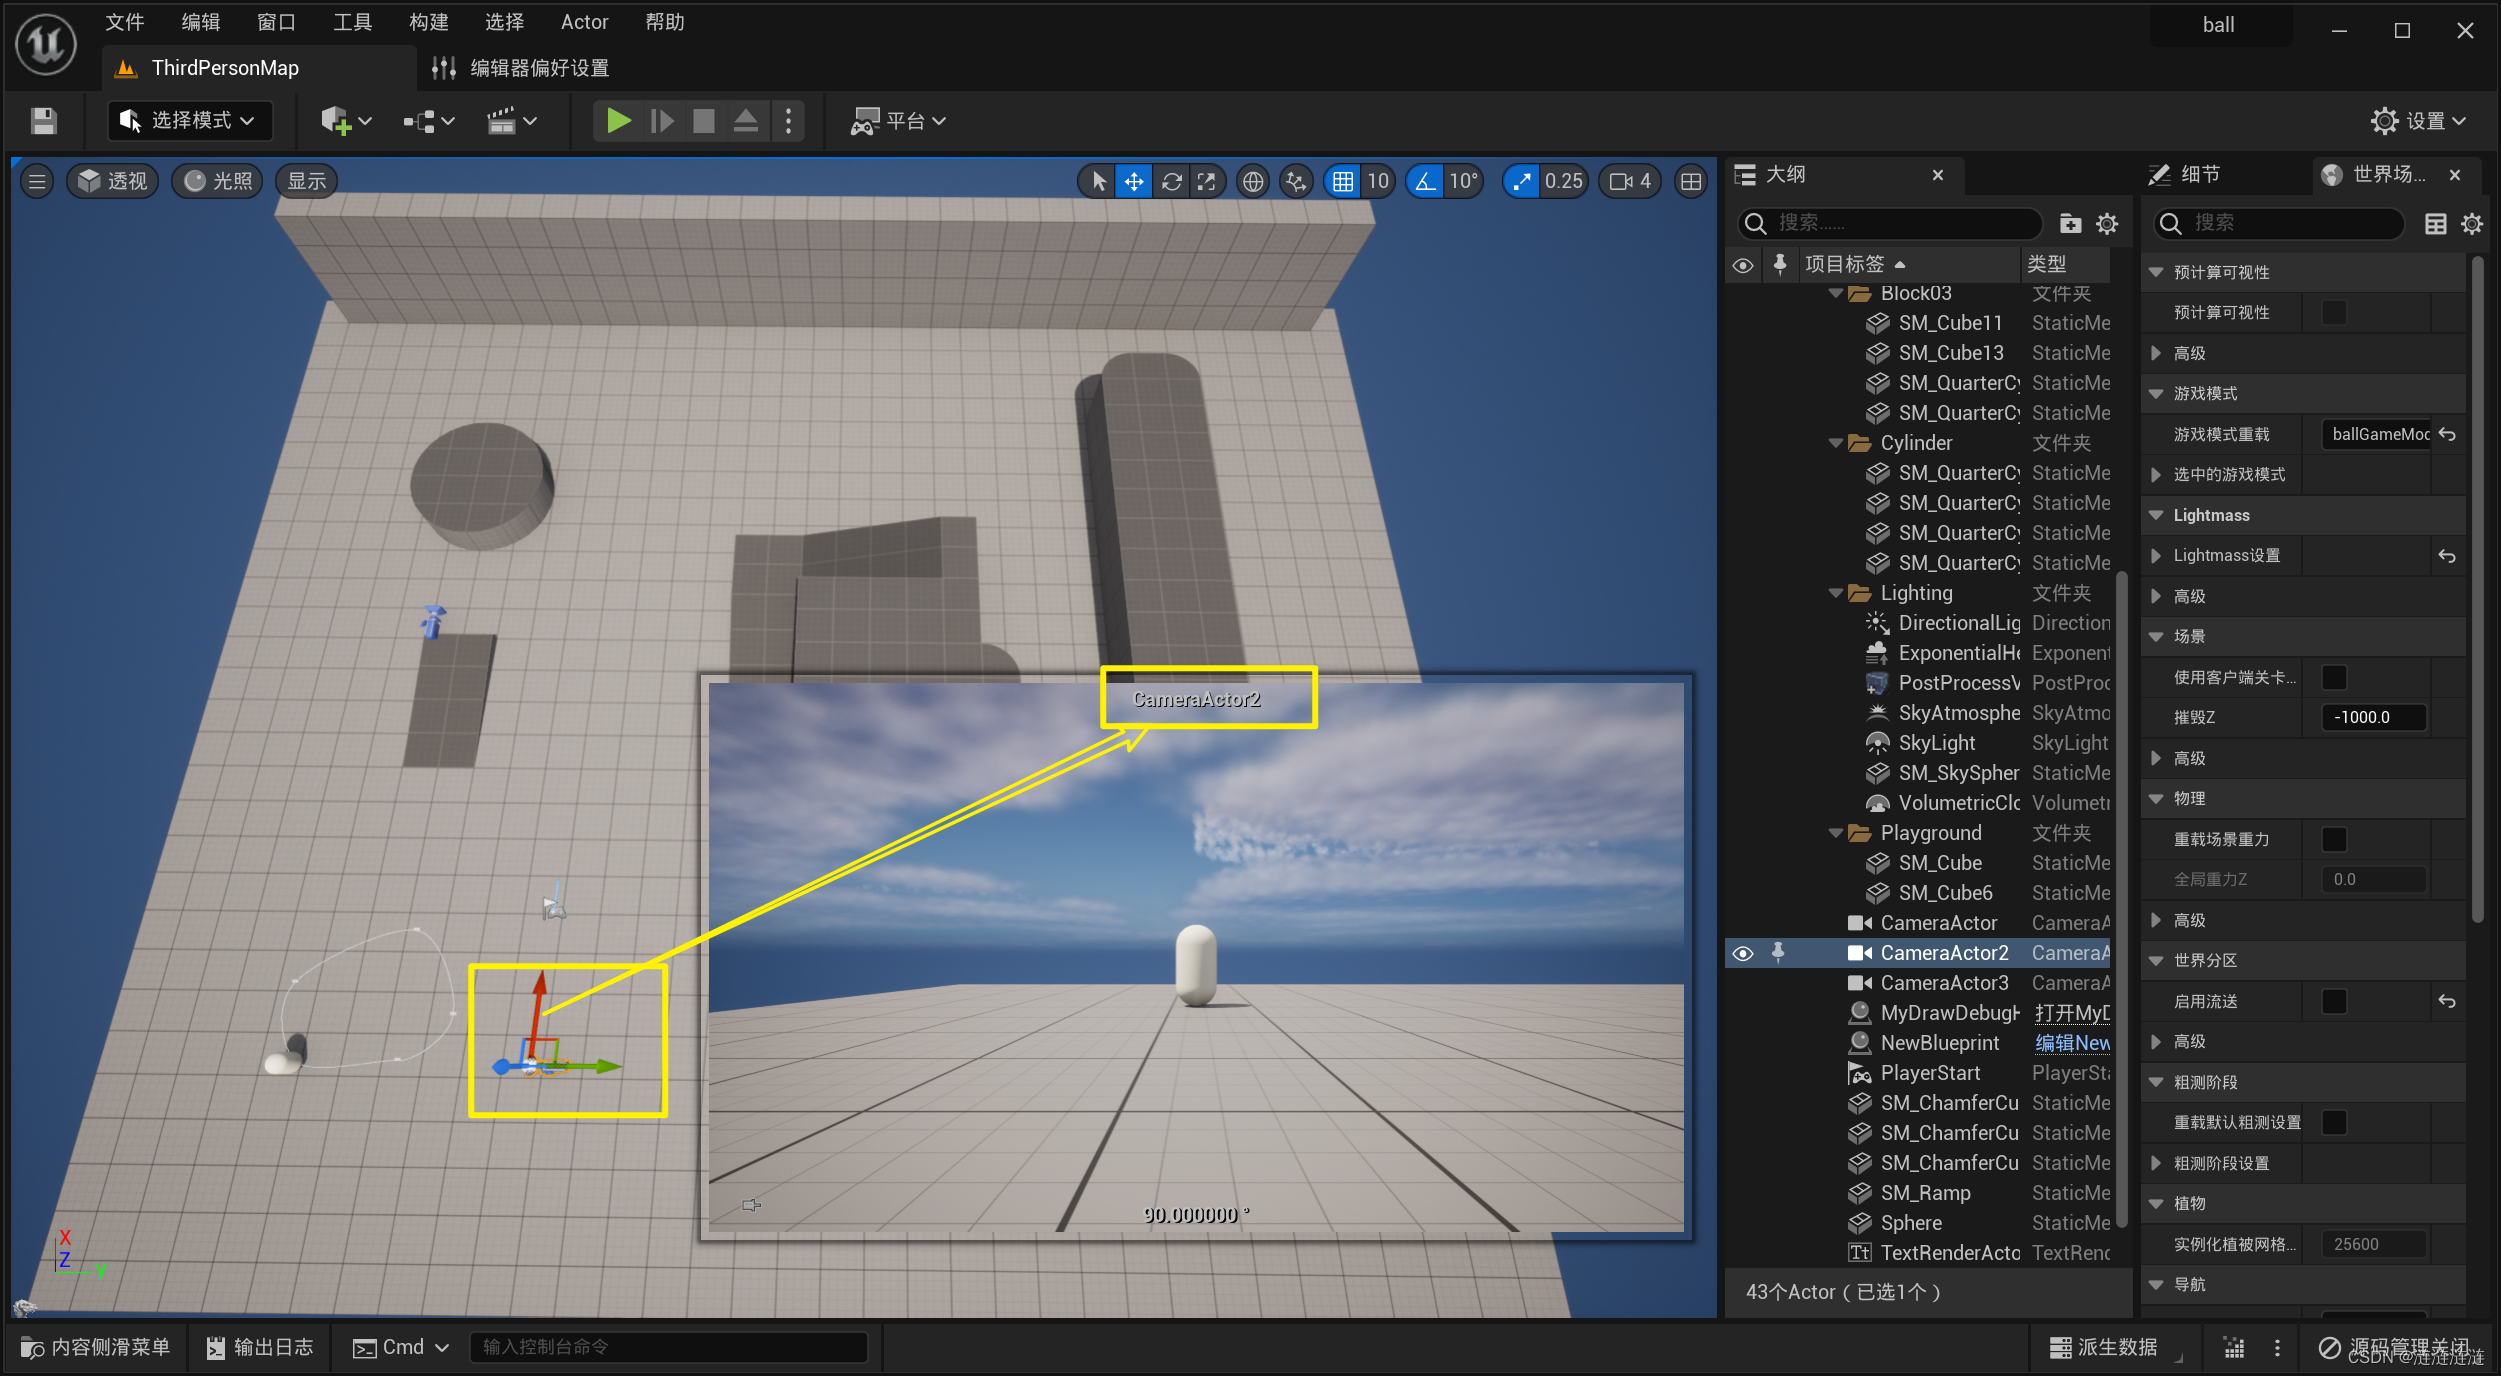2501x1376 pixels.
Task: Open the viewport hamburger options menu
Action: tap(37, 181)
